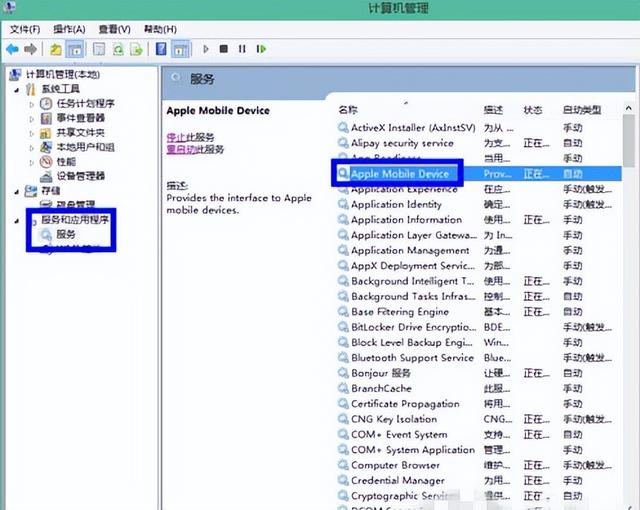640x510 pixels.
Task: Select Storage node icon in tree
Action: pos(31,191)
